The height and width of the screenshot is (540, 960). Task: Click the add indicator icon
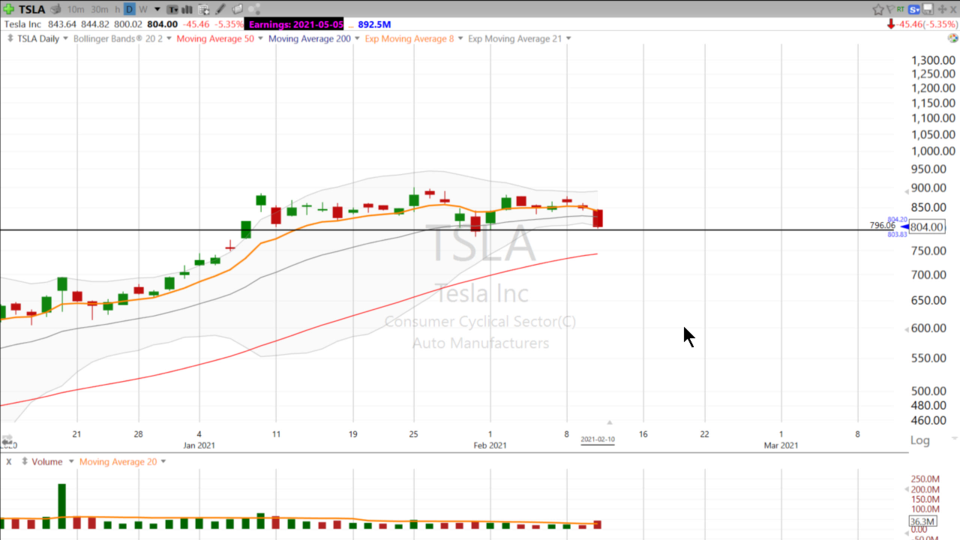(204, 9)
